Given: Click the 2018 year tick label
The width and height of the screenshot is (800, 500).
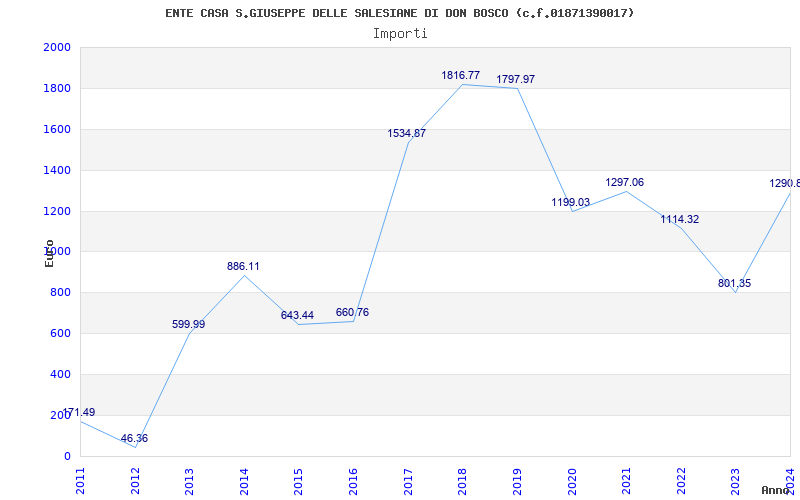Looking at the screenshot, I should click(x=463, y=481).
